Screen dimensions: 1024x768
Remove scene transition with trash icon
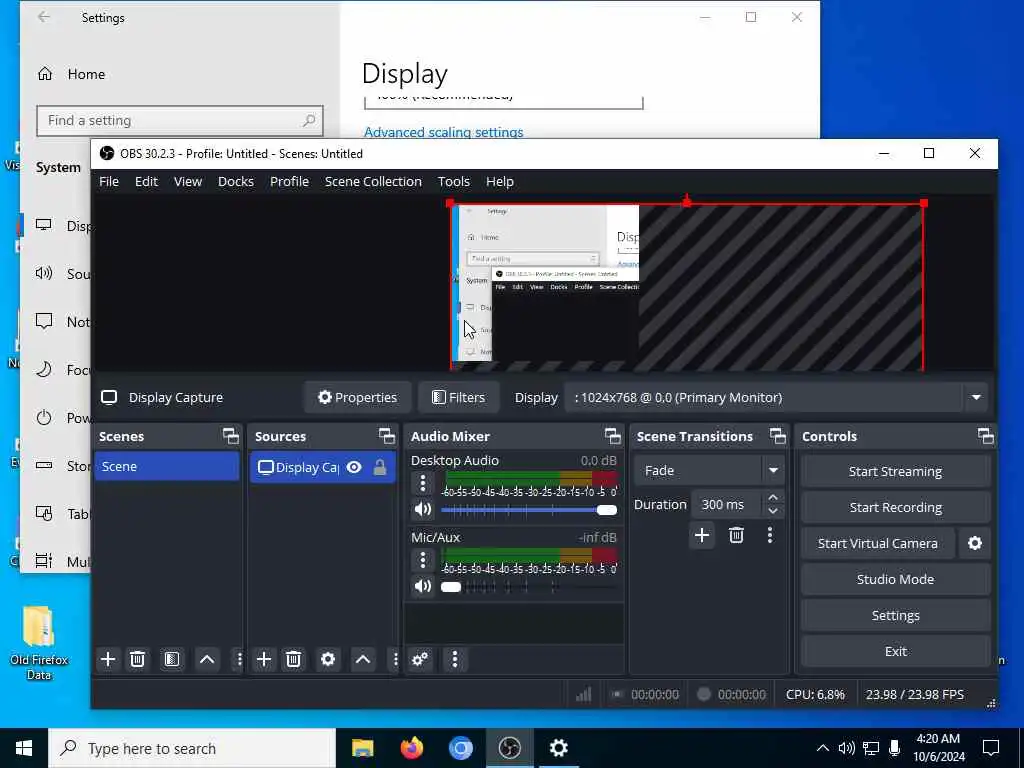coord(736,536)
